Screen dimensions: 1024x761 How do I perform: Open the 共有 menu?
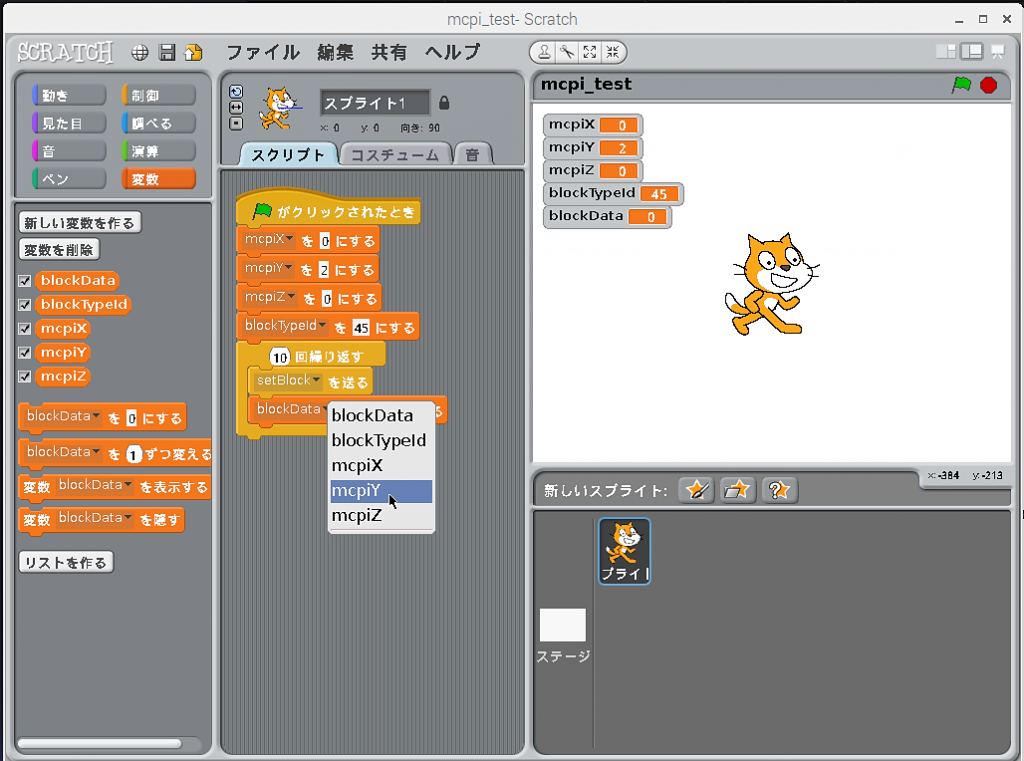click(x=389, y=52)
